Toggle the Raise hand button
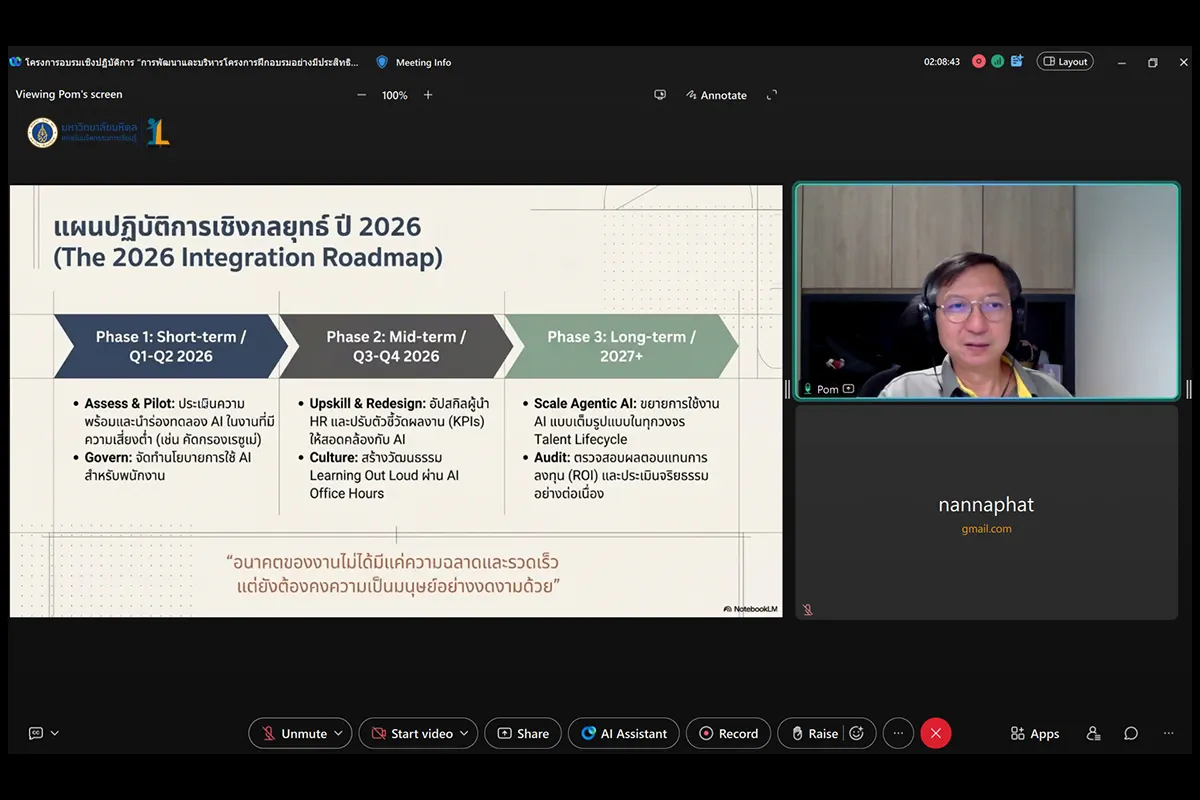This screenshot has width=1200, height=800. 814,733
